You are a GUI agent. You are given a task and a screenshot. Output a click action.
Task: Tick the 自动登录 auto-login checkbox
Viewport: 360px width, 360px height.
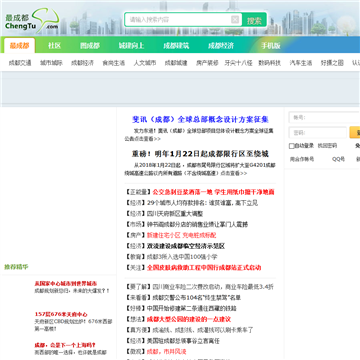click(x=292, y=146)
